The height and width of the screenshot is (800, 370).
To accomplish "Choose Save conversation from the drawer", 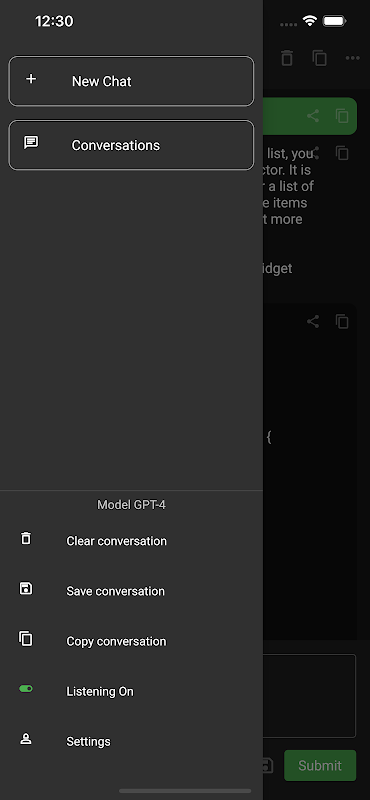I will pos(131,591).
